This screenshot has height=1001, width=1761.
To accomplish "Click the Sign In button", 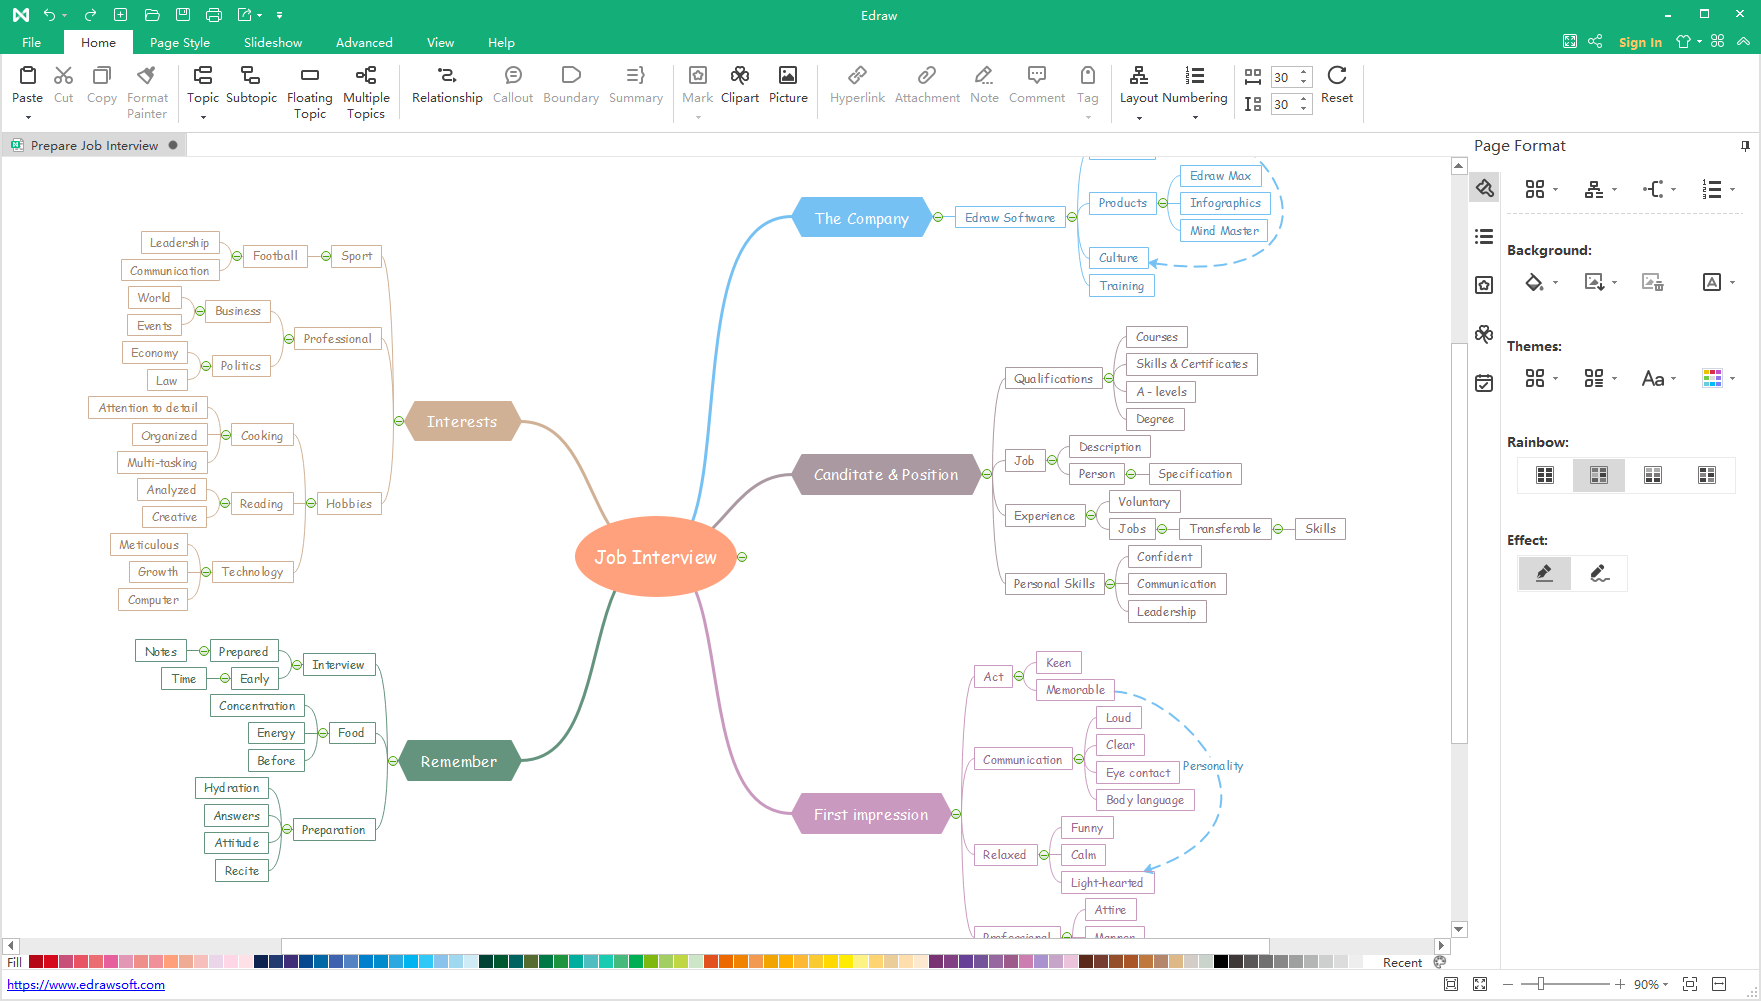I will click(x=1640, y=43).
